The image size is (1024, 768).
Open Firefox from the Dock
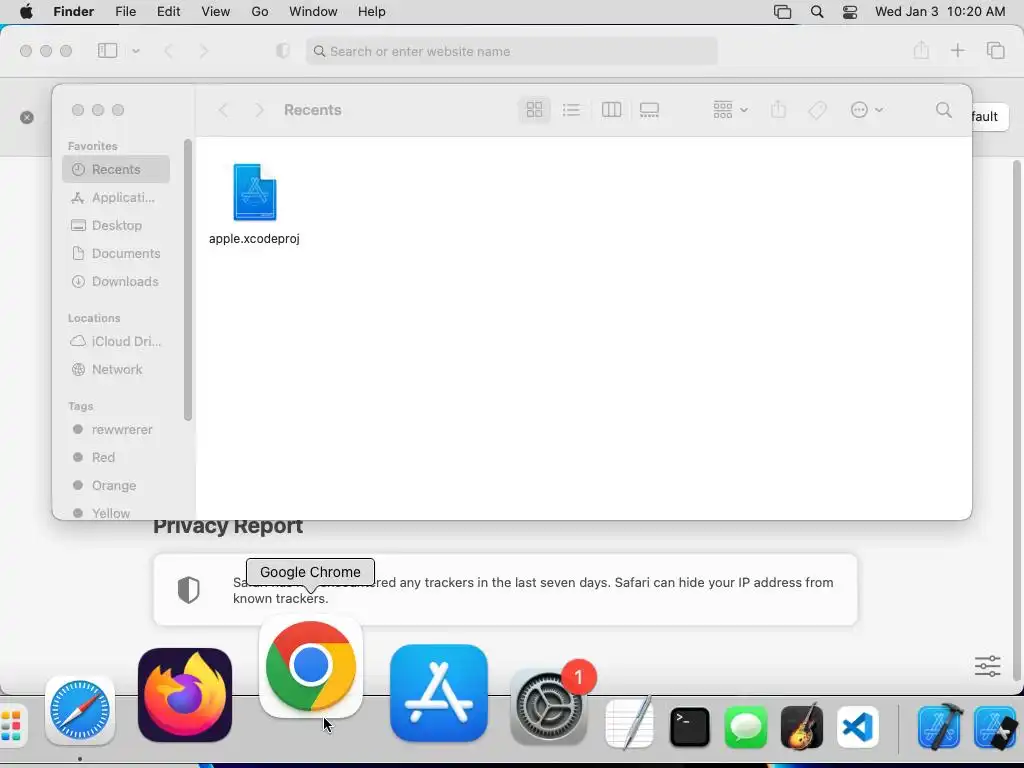185,695
